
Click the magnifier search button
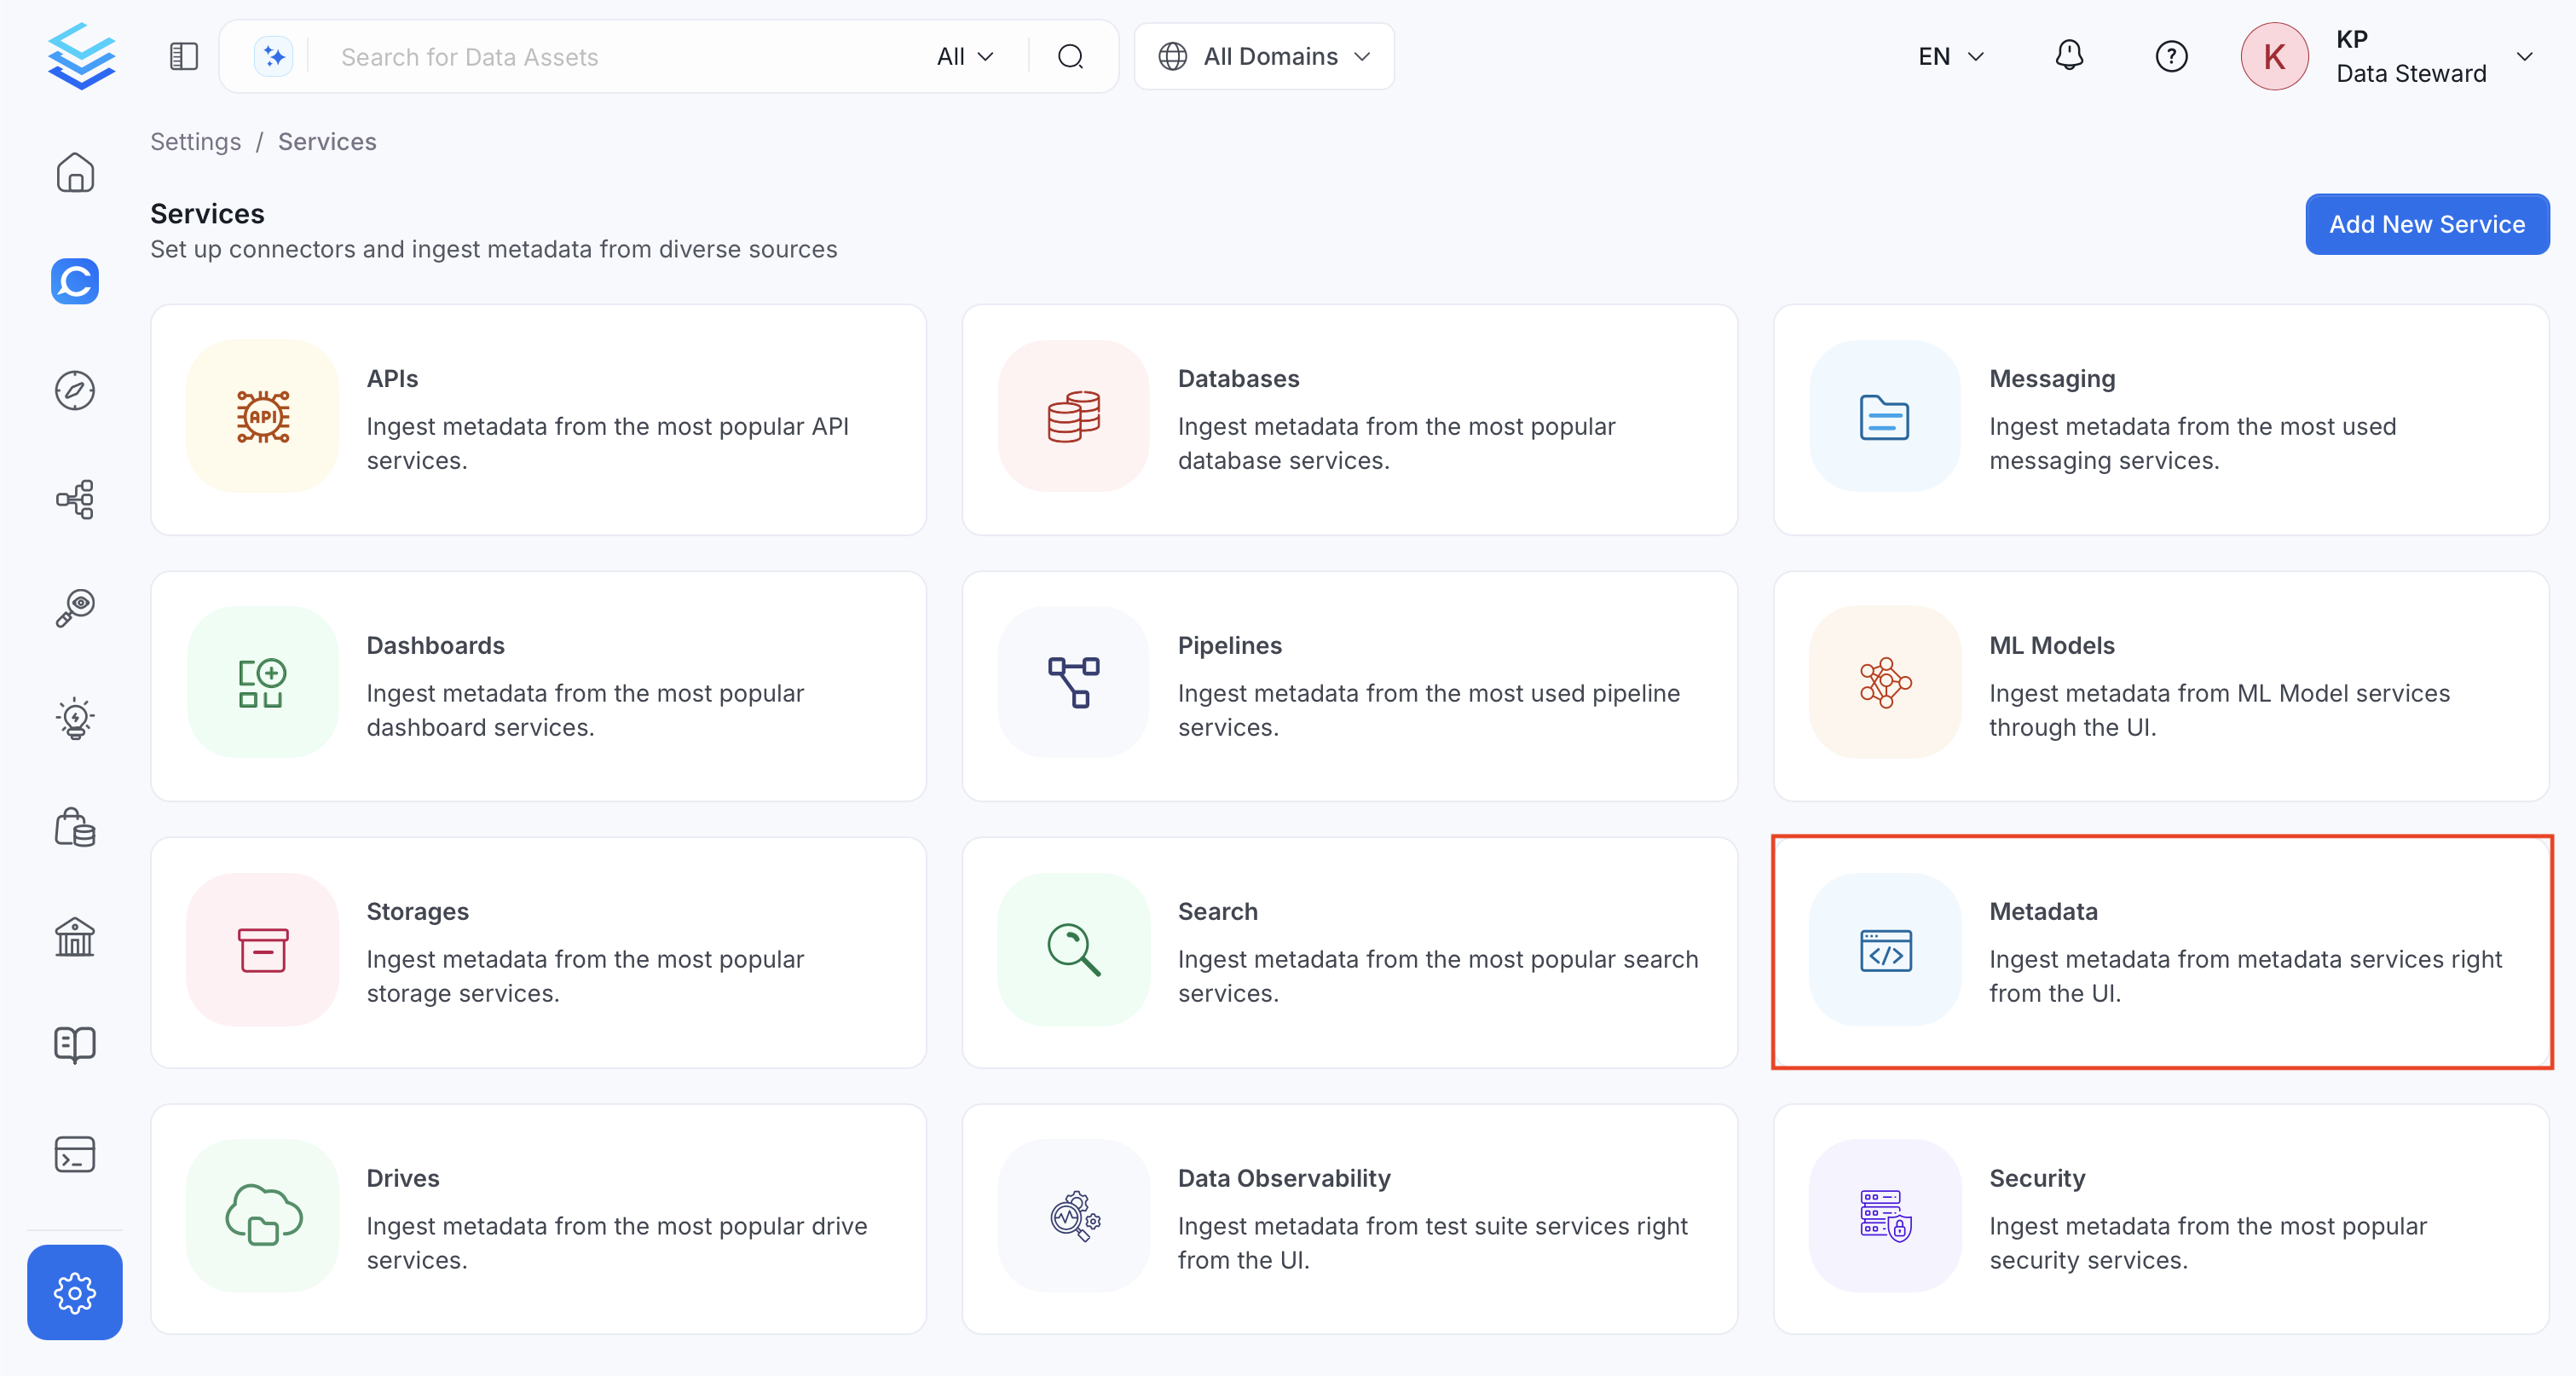pyautogui.click(x=1070, y=56)
